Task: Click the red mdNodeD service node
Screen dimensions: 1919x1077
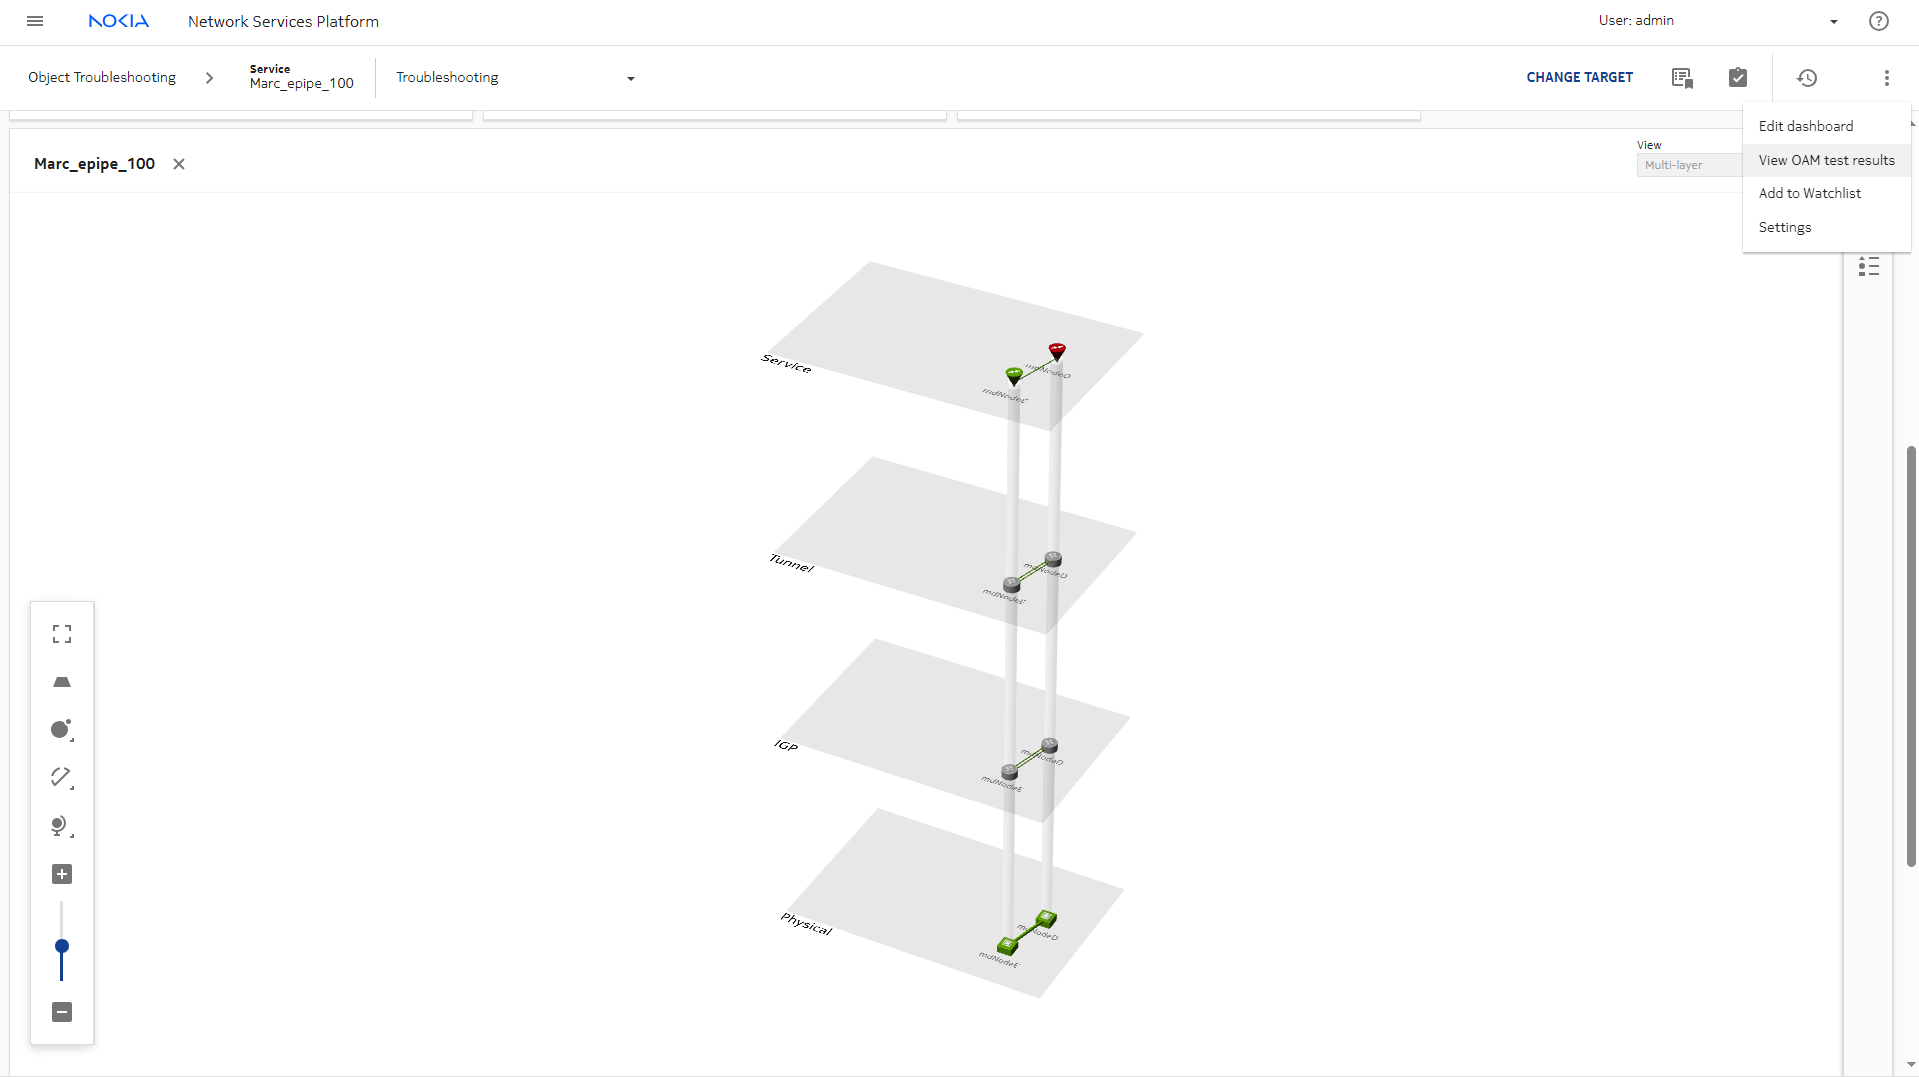Action: point(1057,351)
